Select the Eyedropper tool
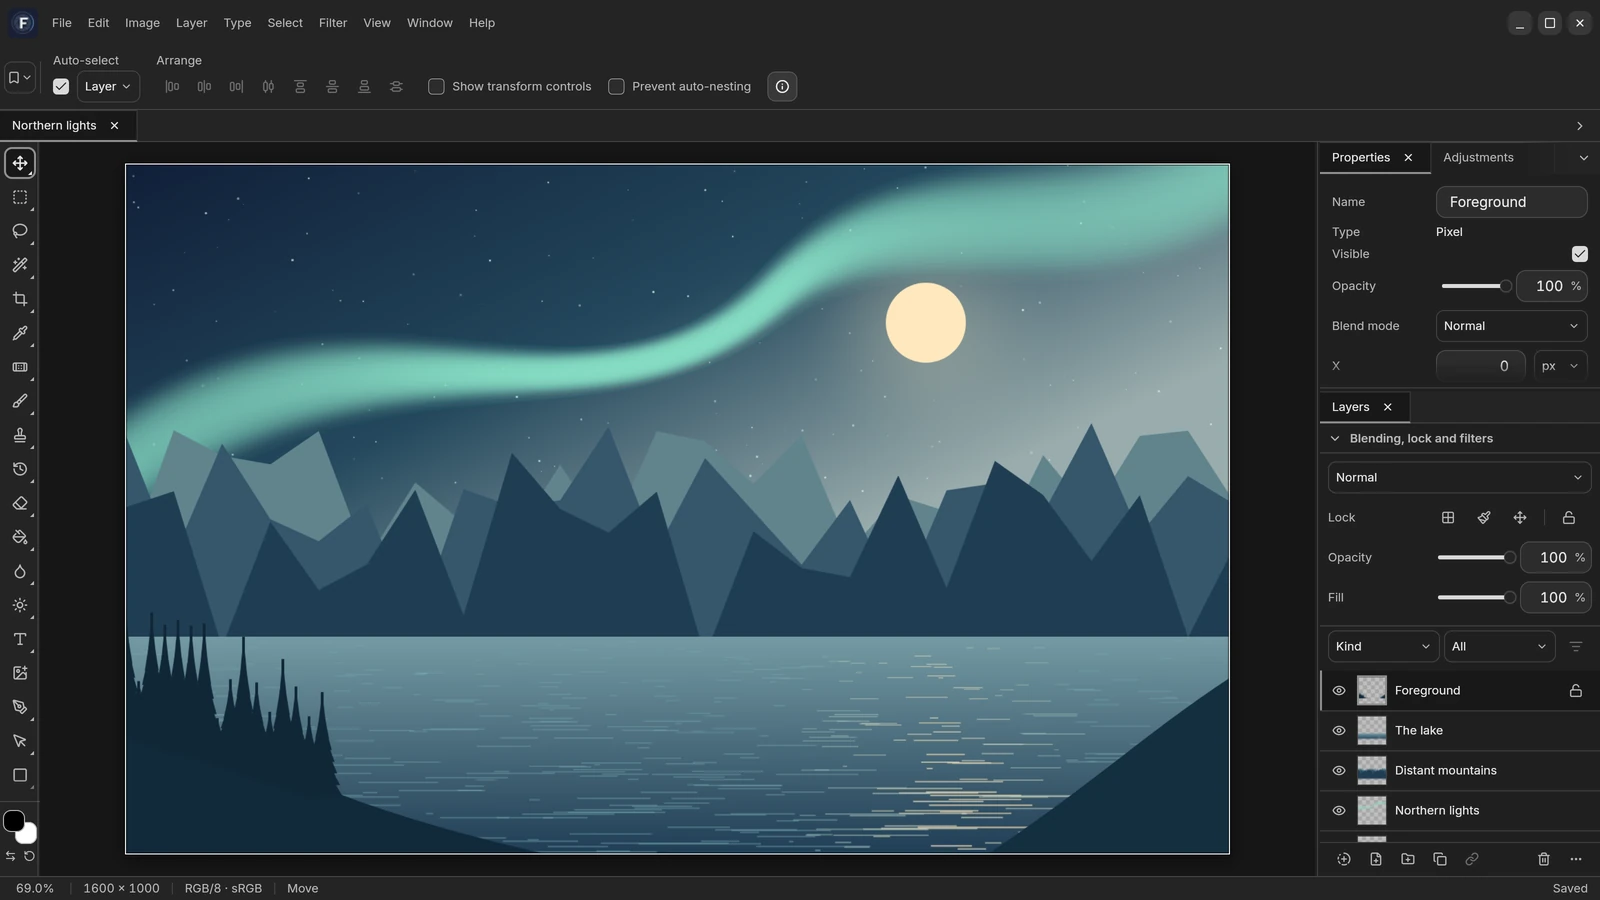 click(x=20, y=333)
